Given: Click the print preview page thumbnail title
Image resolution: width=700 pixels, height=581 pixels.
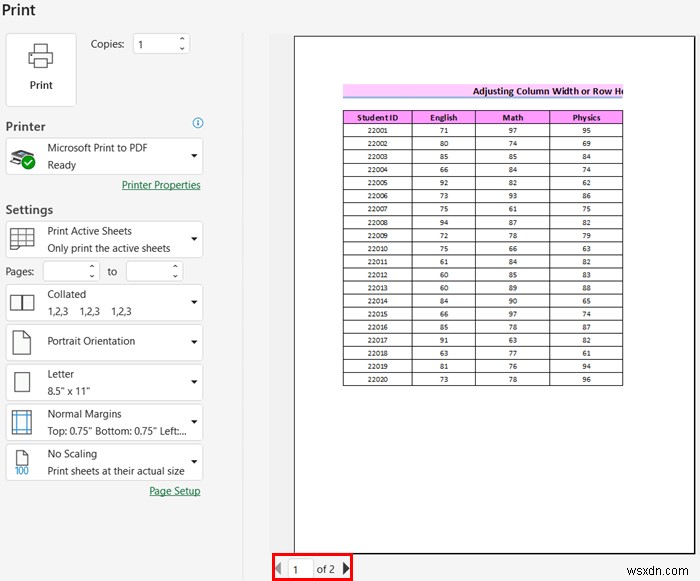Looking at the screenshot, I should [547, 91].
